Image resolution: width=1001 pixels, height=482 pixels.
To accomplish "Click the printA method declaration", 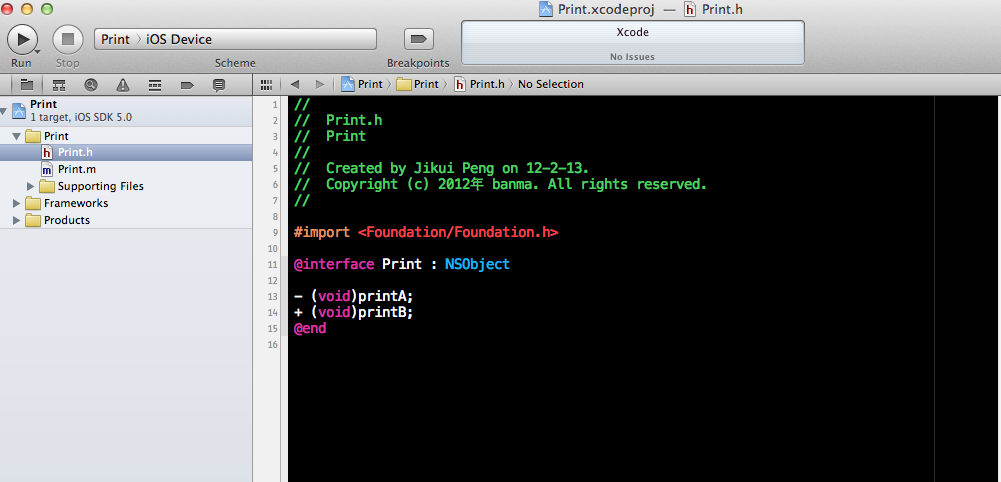I will 354,296.
